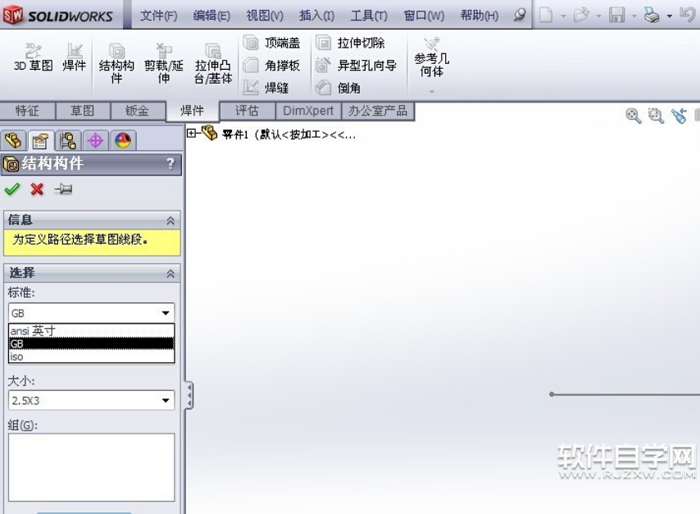Select the sketch line endpoint in viewport
Screen dimensions: 700x514
point(552,394)
